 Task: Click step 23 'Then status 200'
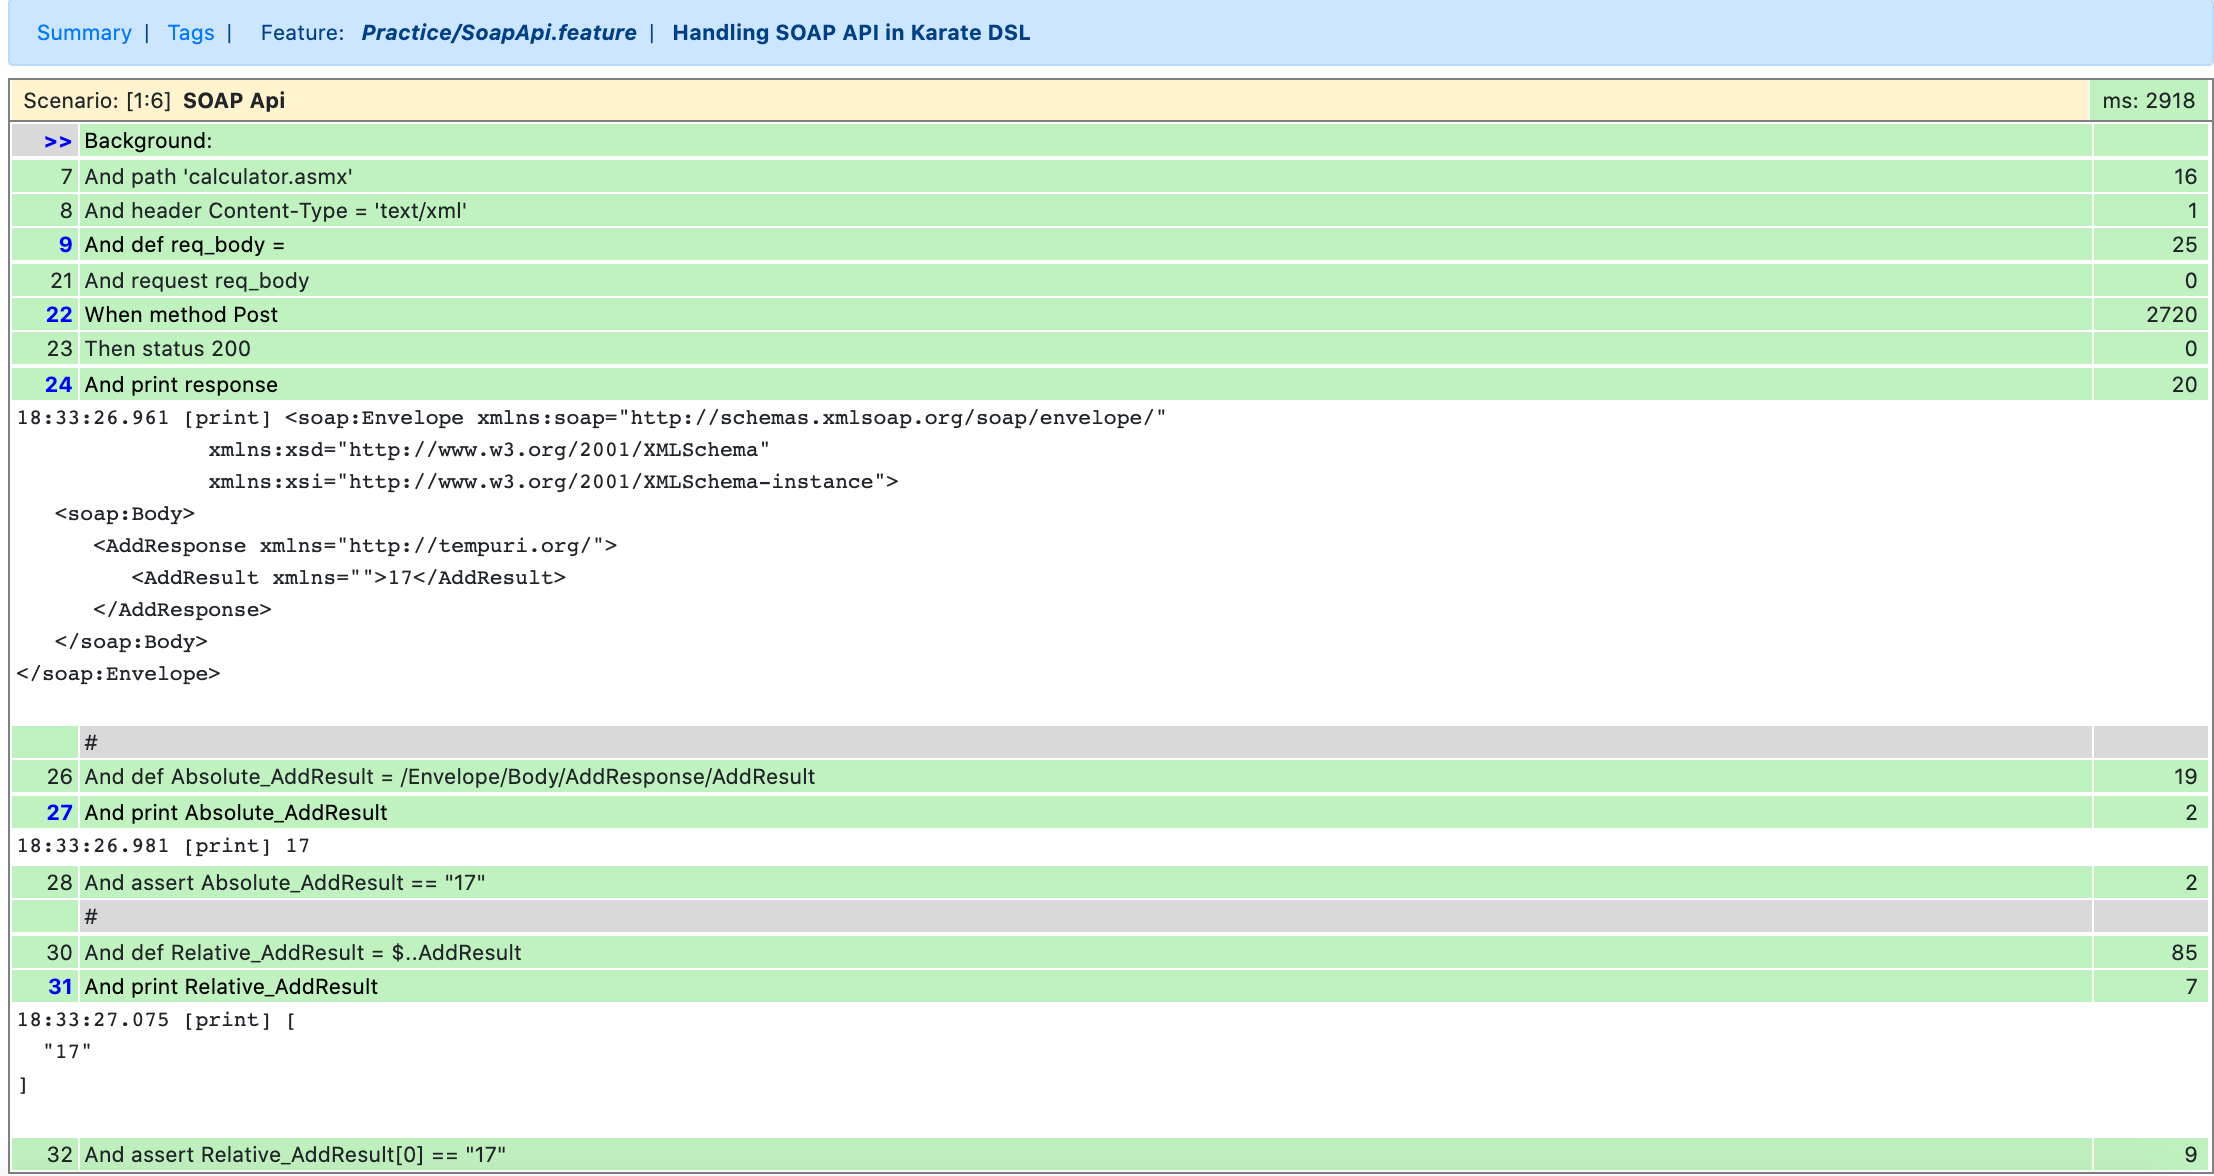pos(167,349)
